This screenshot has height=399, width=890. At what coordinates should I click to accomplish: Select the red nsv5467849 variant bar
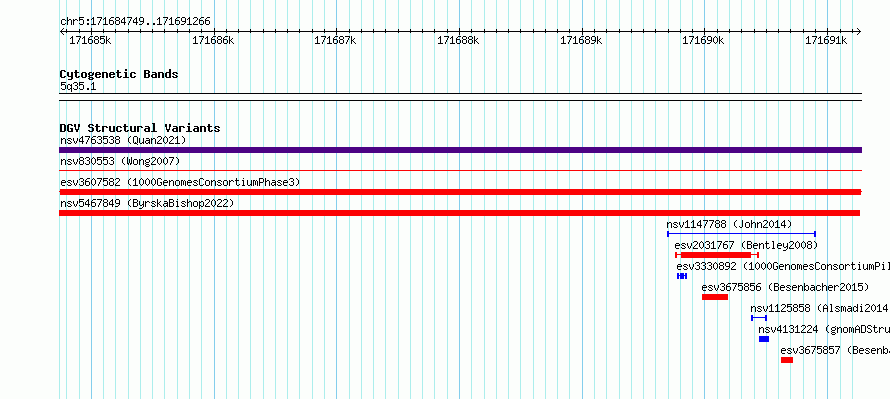(460, 213)
